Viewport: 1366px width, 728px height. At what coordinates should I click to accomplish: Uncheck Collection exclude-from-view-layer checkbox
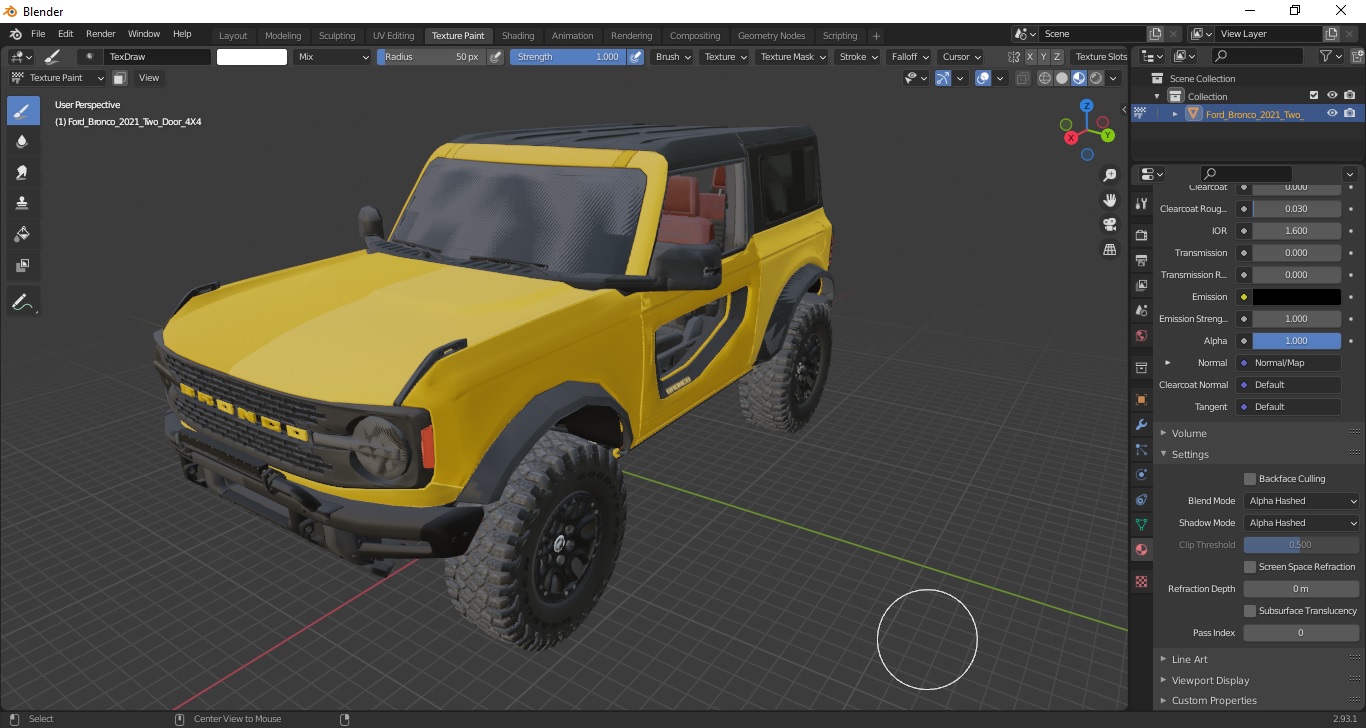[1314, 96]
